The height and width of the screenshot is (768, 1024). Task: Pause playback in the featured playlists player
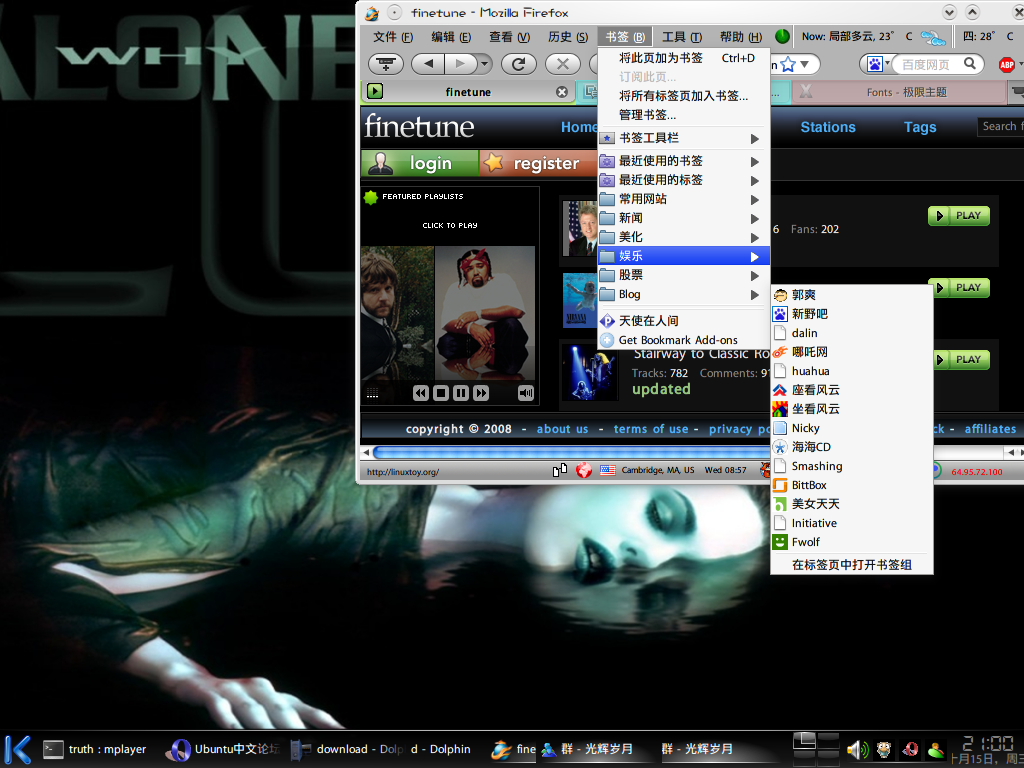(x=461, y=392)
